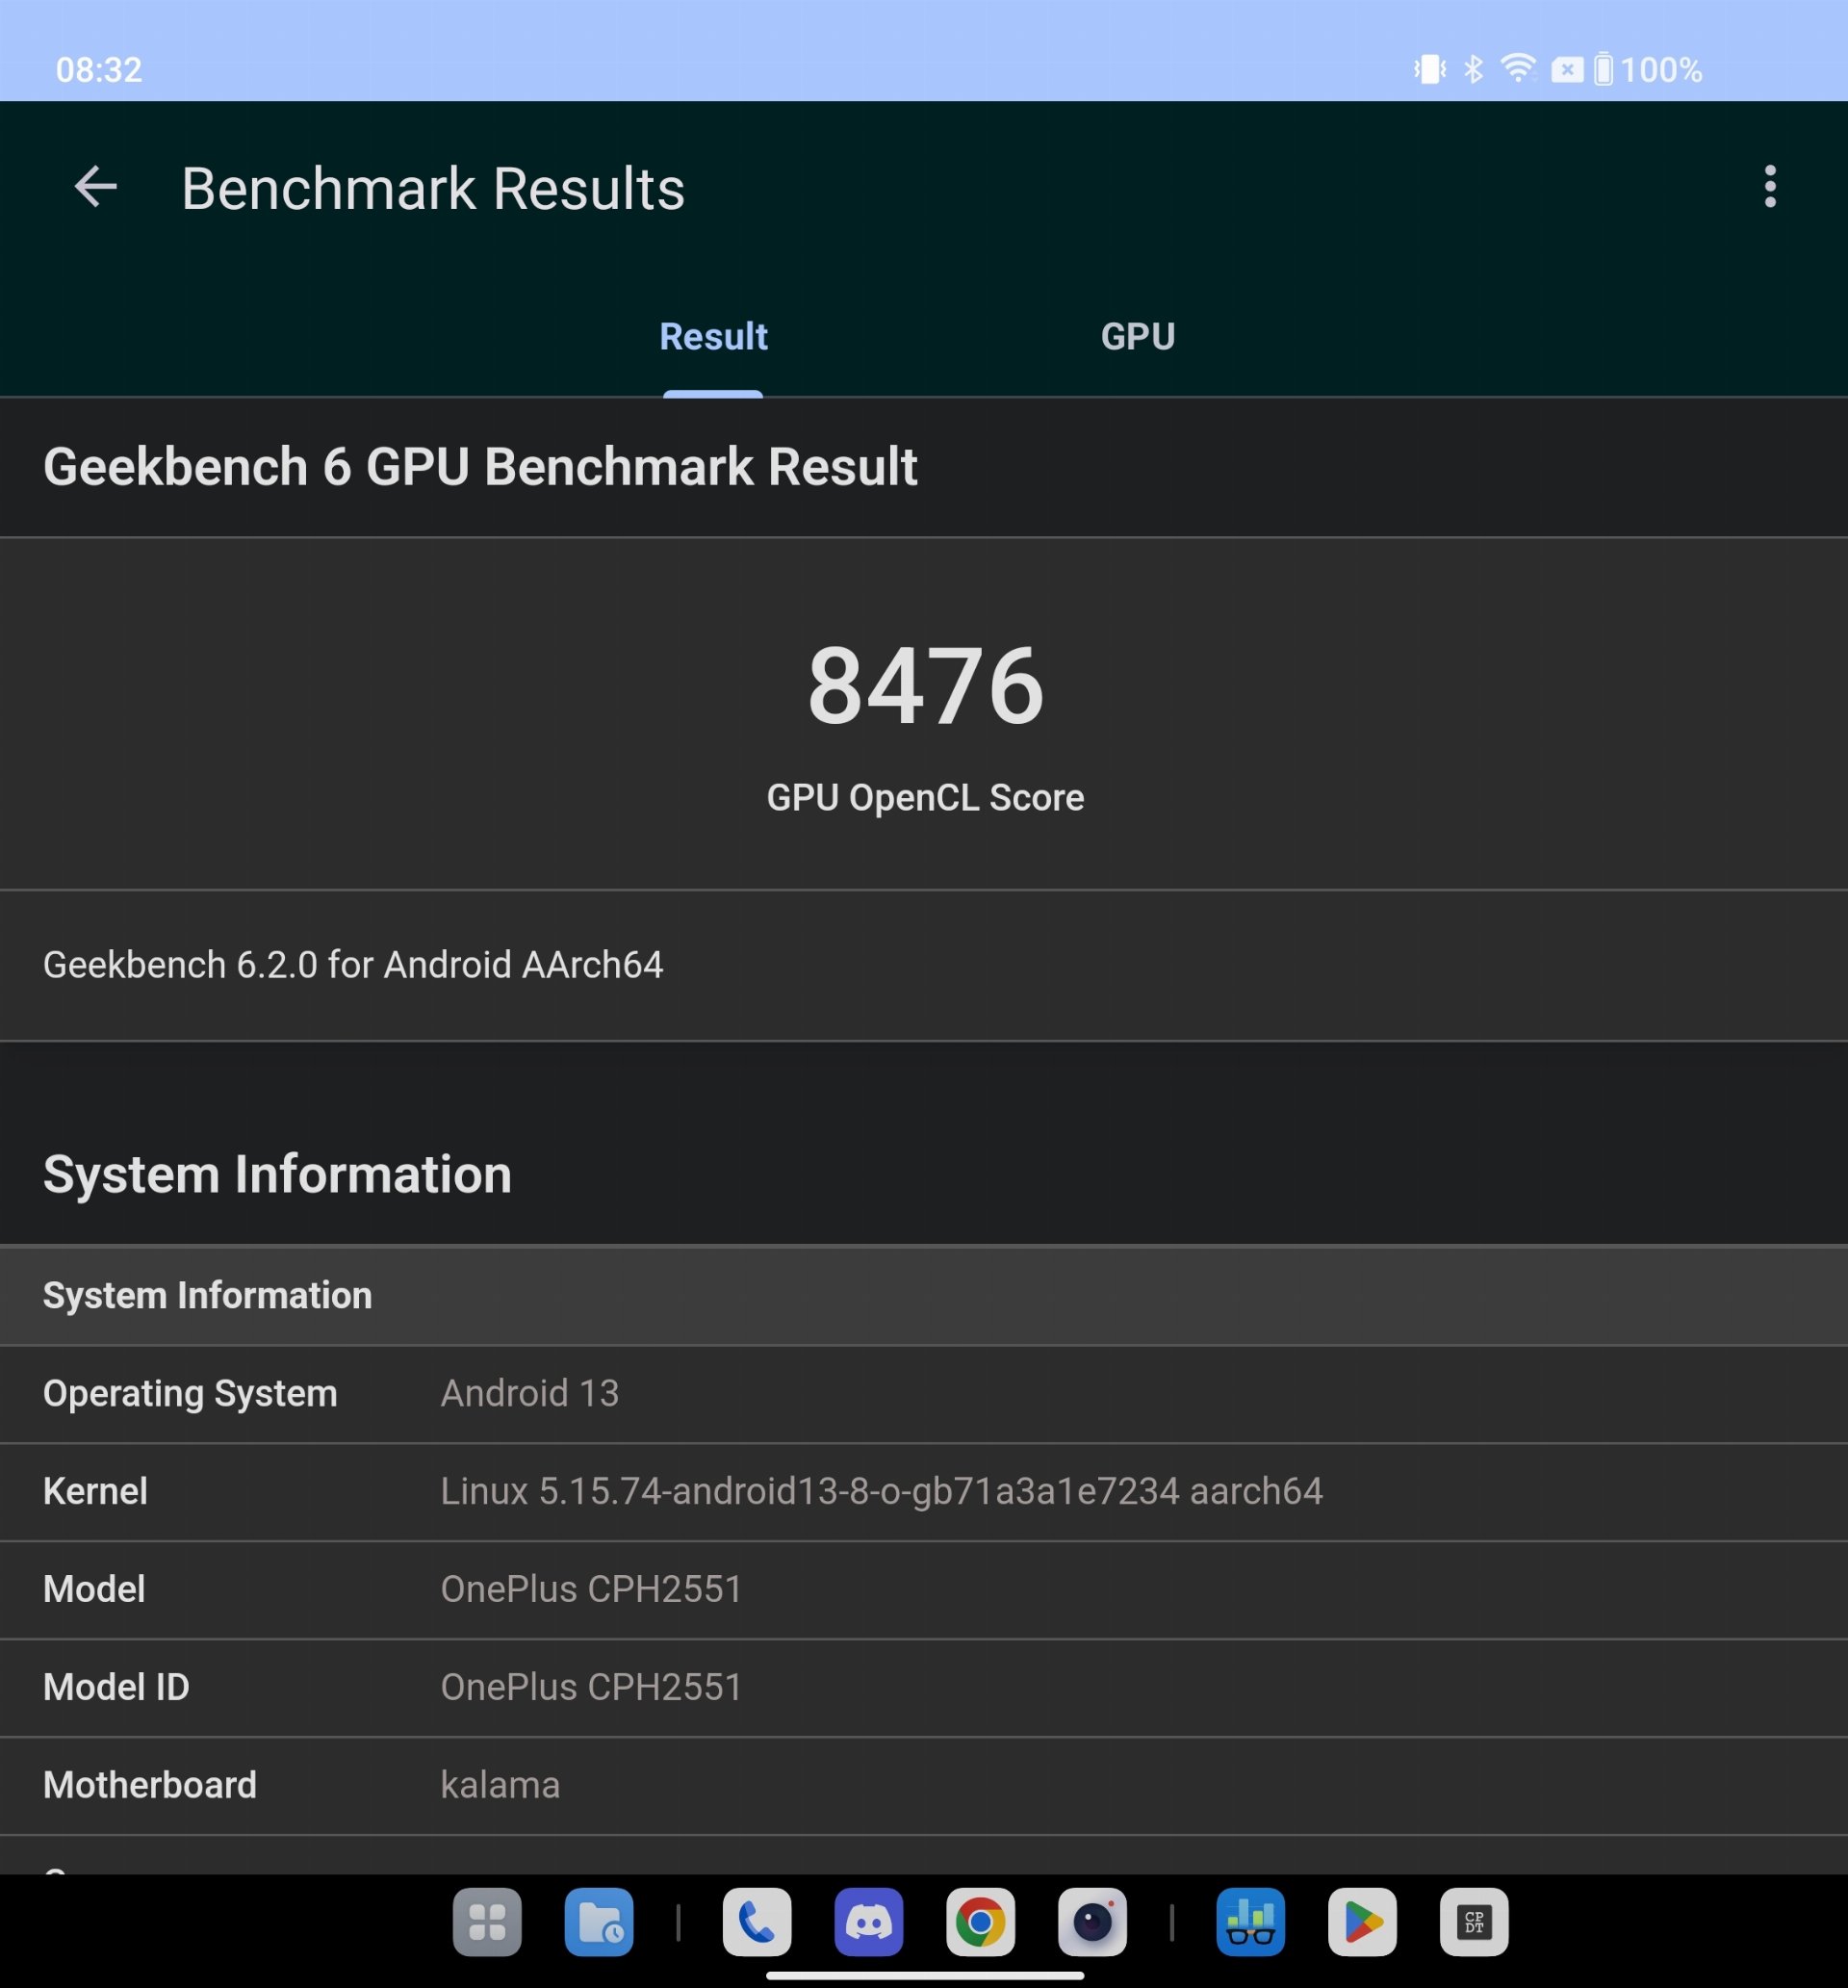Open Chrome browser from the dock
The height and width of the screenshot is (1988, 1848).
tap(980, 1921)
